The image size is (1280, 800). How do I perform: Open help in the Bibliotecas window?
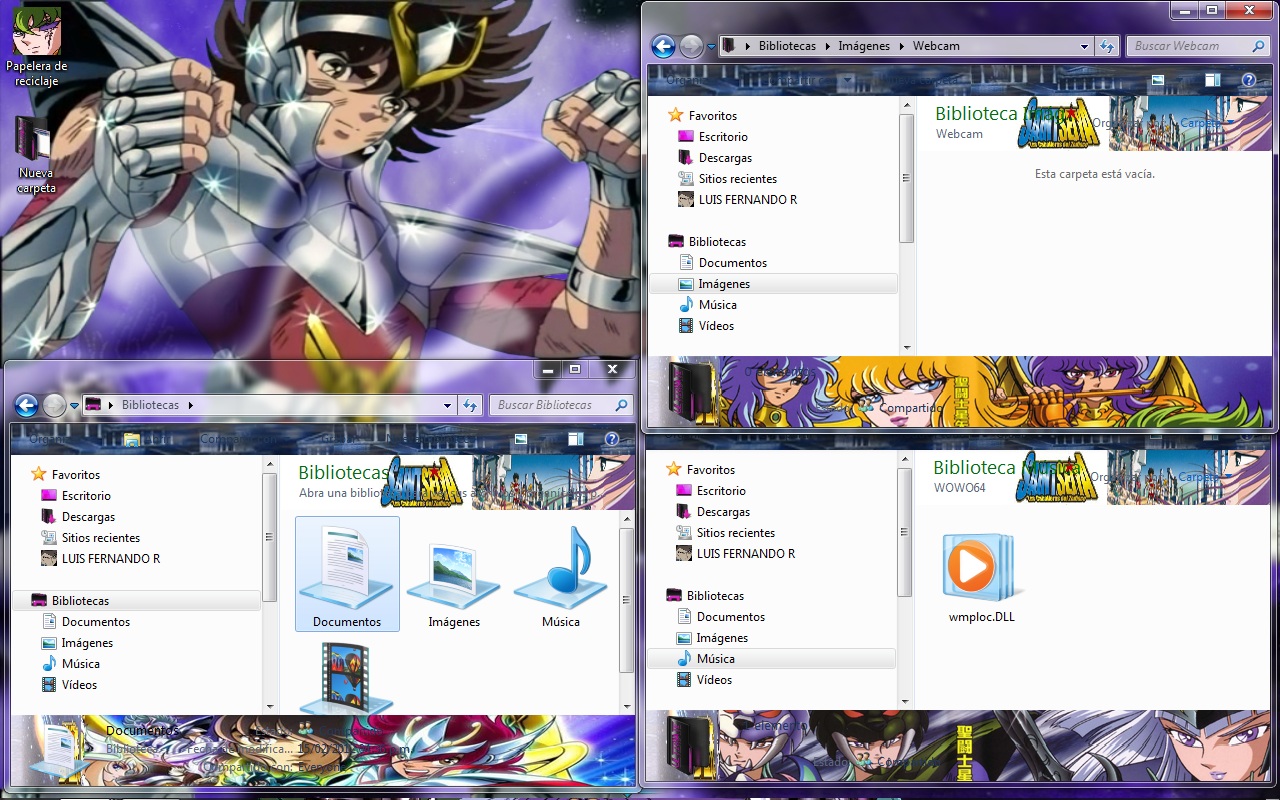click(612, 439)
